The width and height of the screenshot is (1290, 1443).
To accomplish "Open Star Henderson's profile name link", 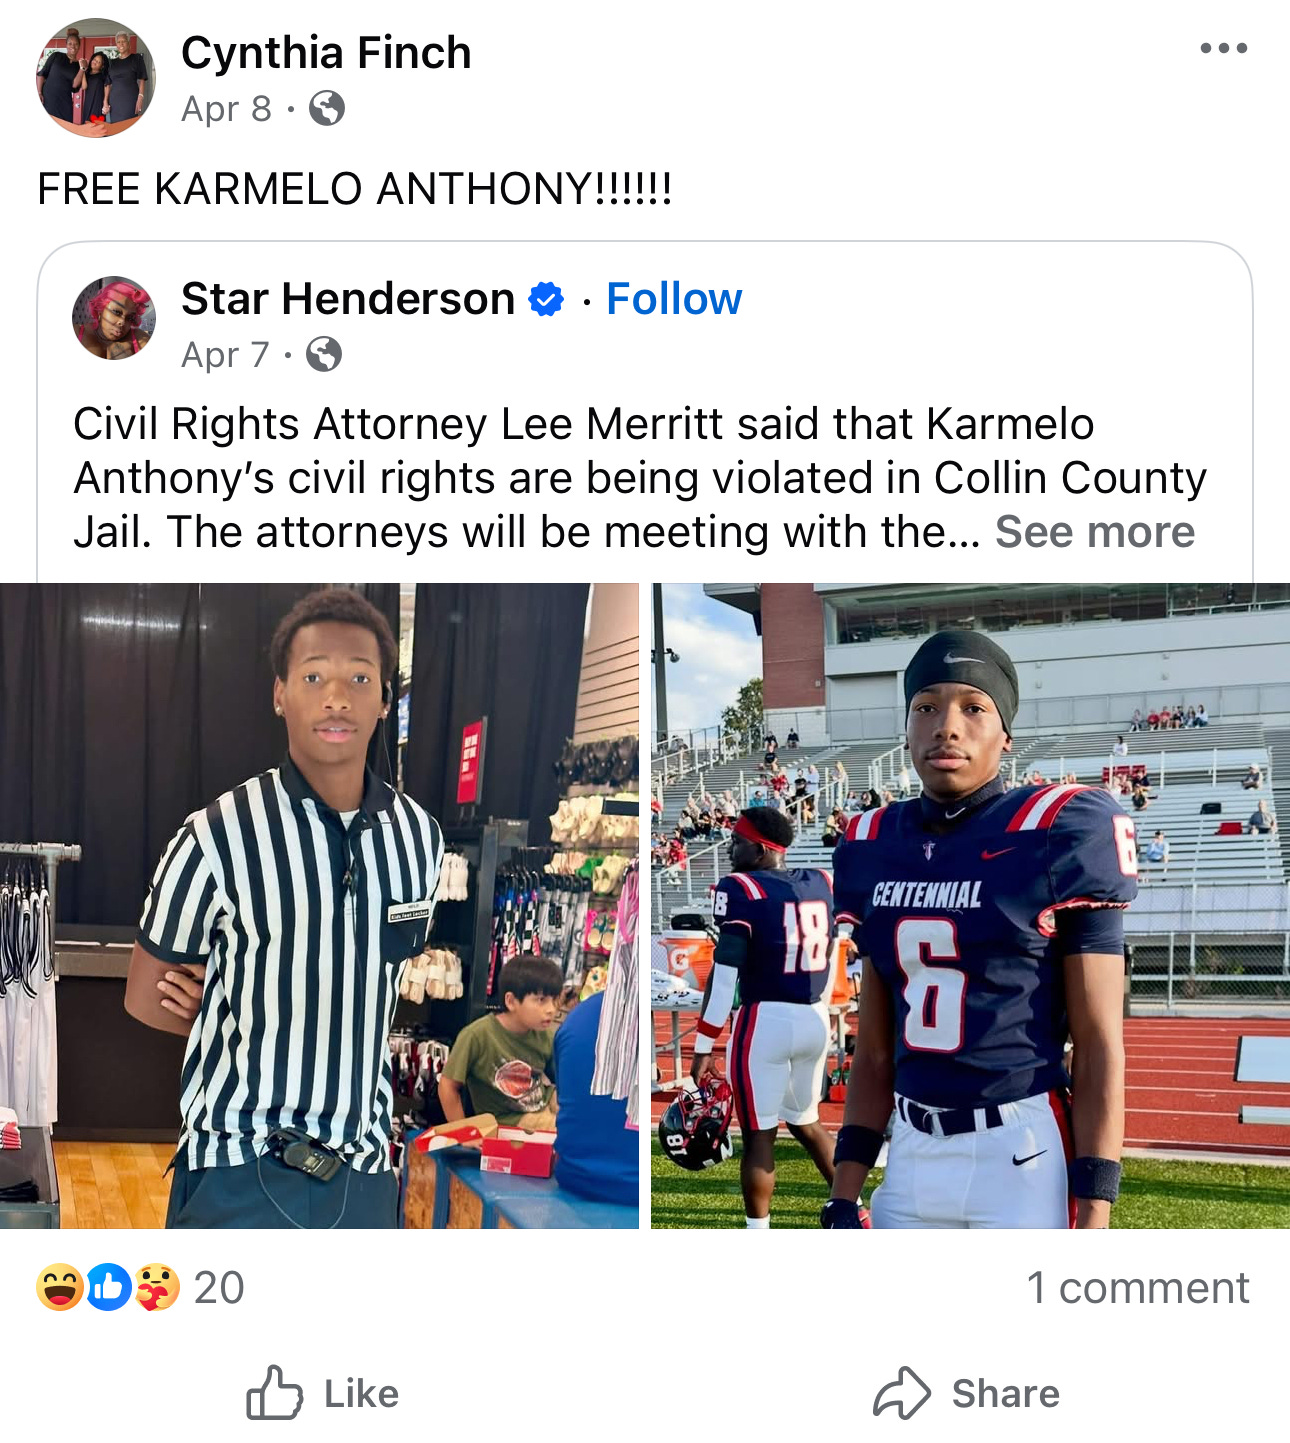I will pos(348,299).
